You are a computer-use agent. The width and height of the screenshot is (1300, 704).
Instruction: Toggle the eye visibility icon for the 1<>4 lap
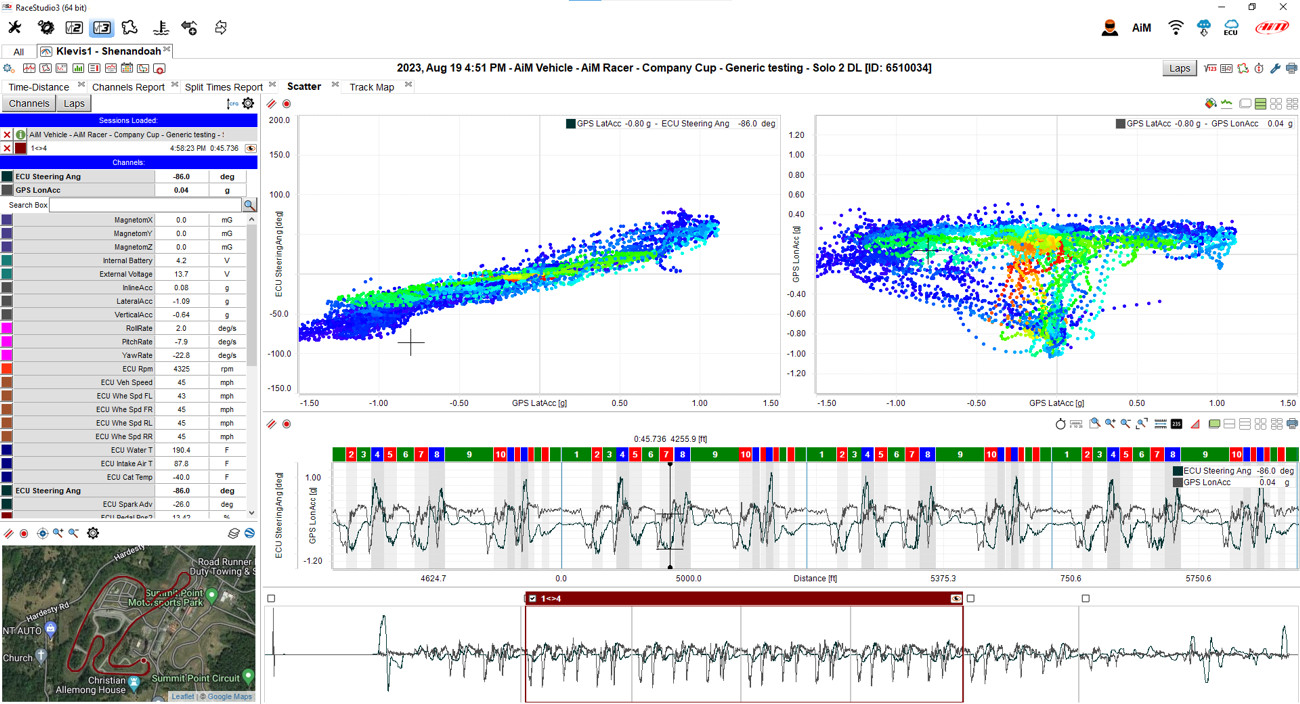click(x=250, y=148)
